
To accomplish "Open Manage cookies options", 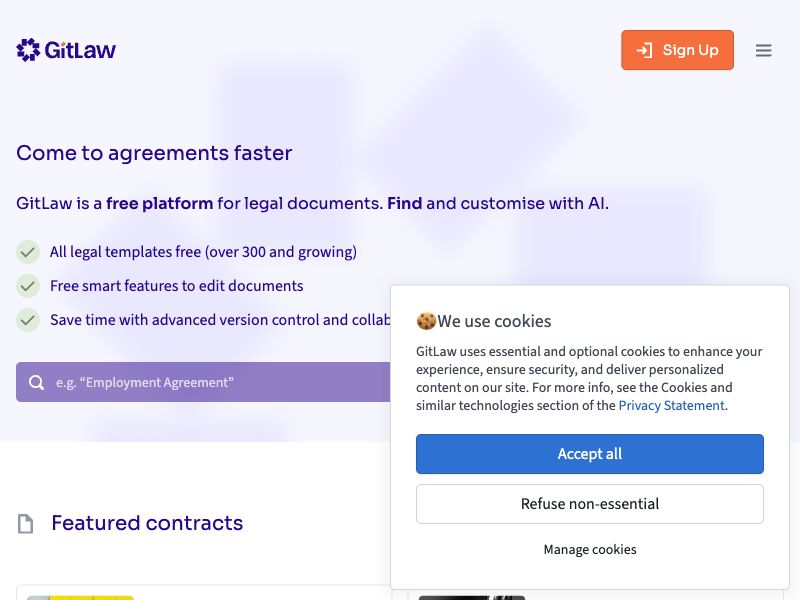I will 589,549.
